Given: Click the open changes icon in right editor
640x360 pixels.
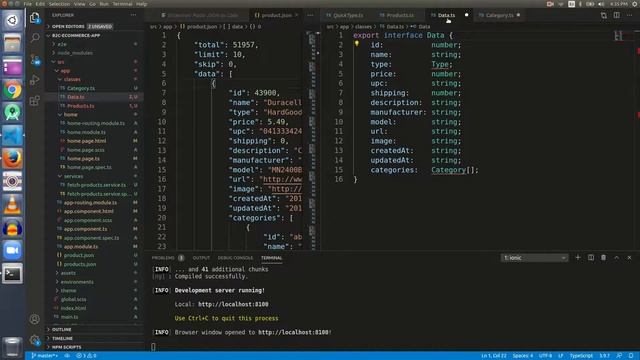Looking at the screenshot, I should pyautogui.click(x=604, y=15).
